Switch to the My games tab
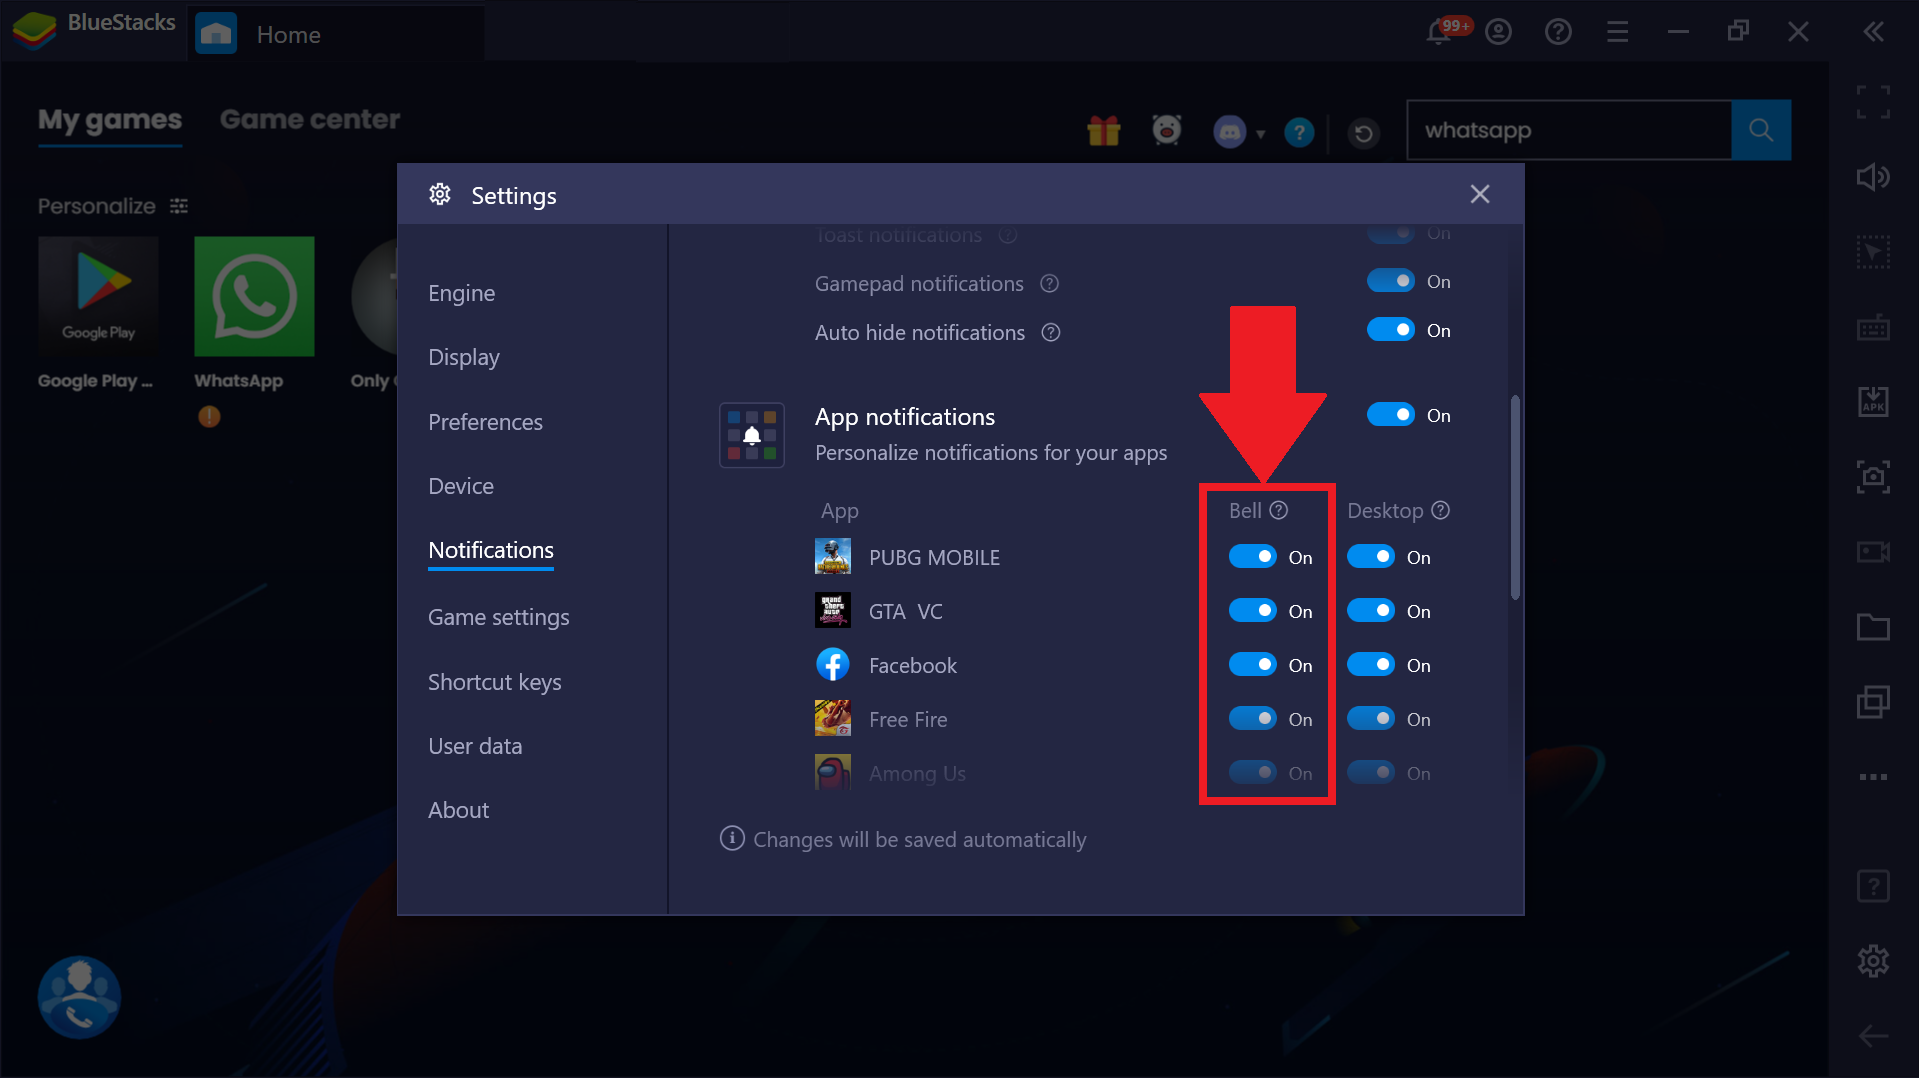This screenshot has height=1078, width=1919. (x=110, y=120)
